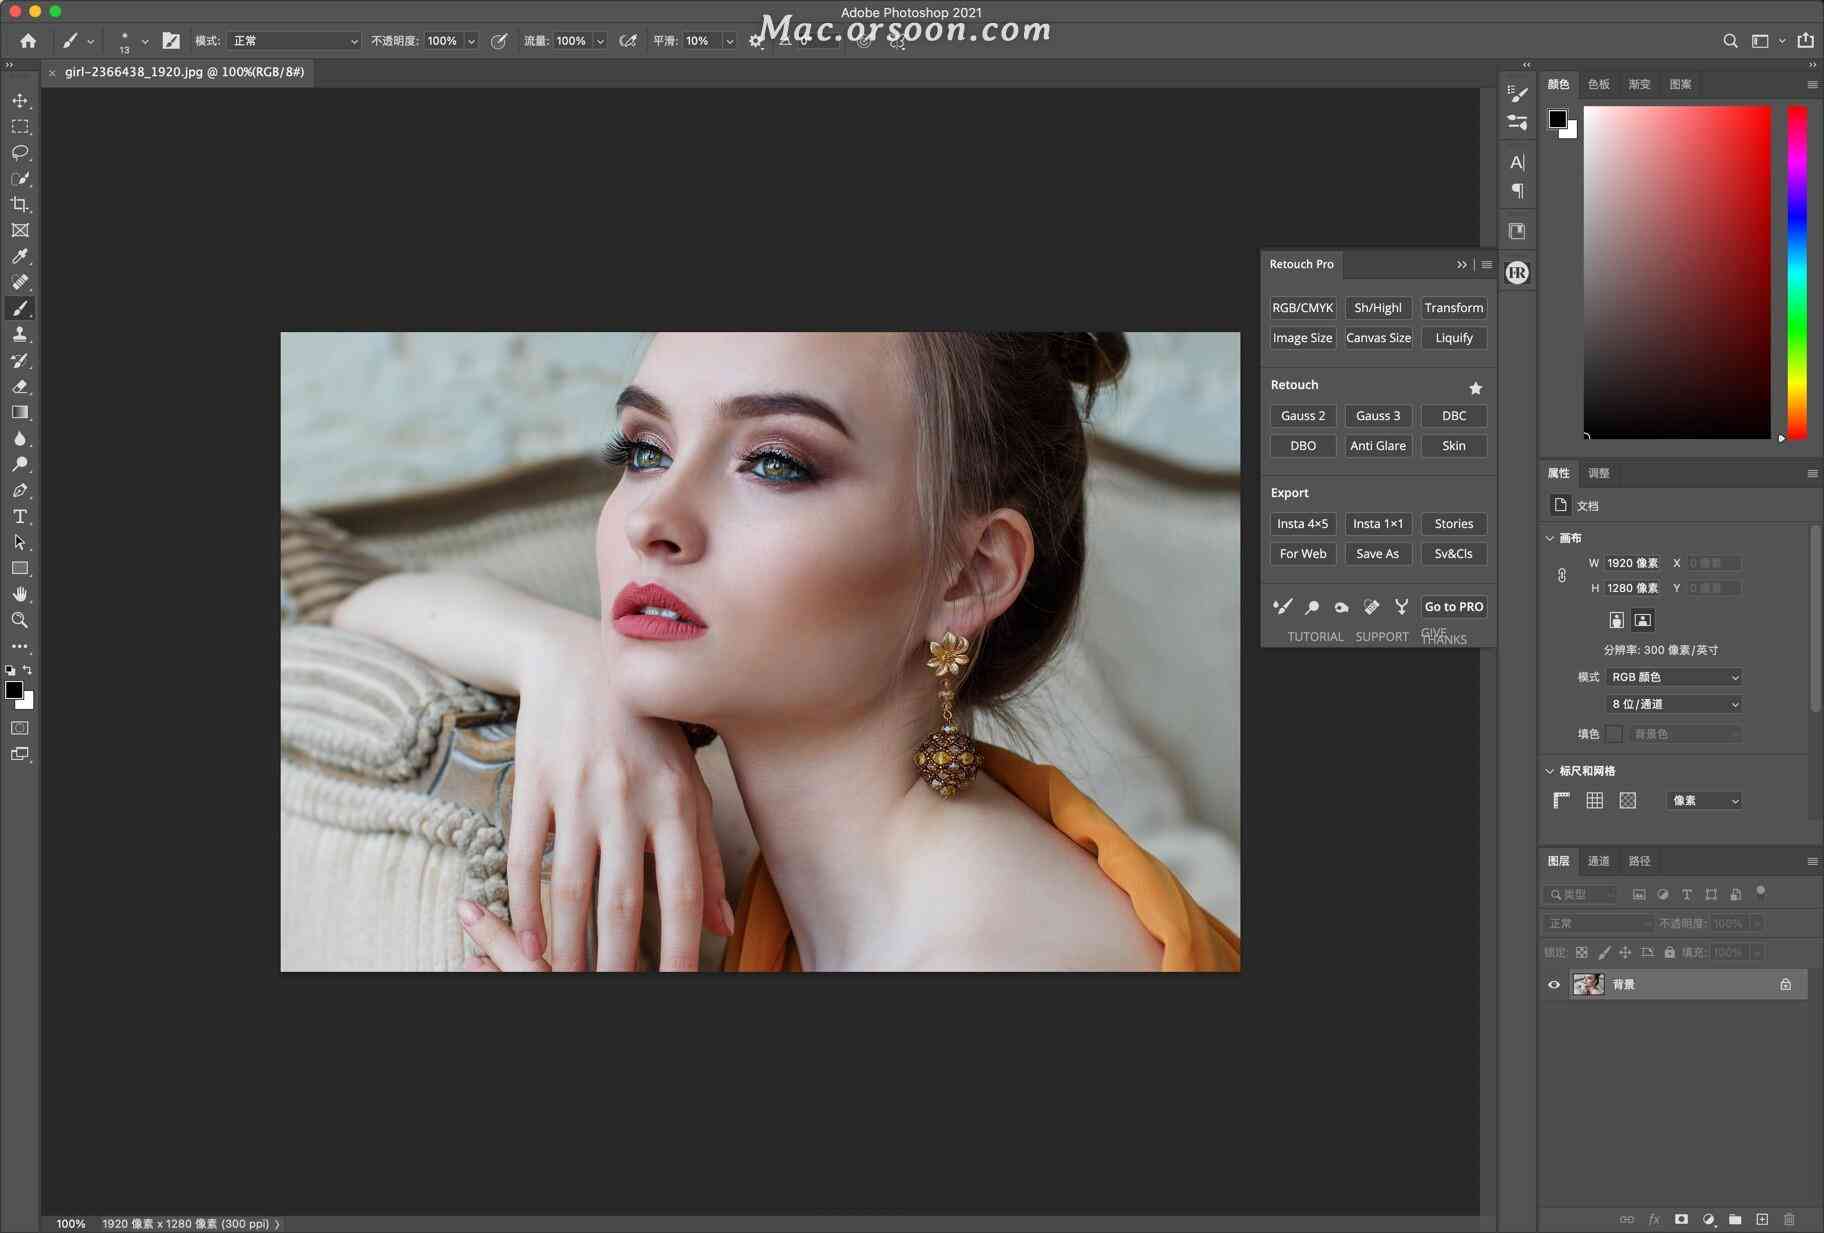Screen dimensions: 1824x1233
Task: Select the Gradient tool
Action: coord(20,412)
